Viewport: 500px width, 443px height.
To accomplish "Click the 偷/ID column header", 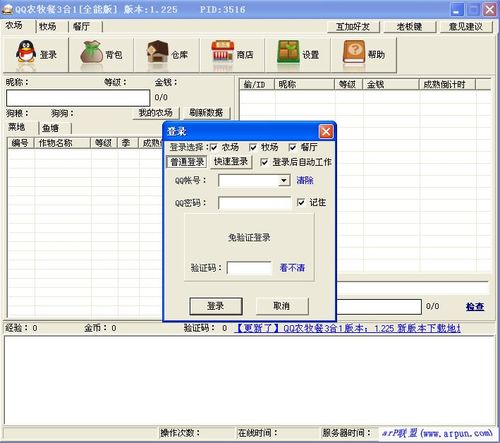I will (x=257, y=85).
